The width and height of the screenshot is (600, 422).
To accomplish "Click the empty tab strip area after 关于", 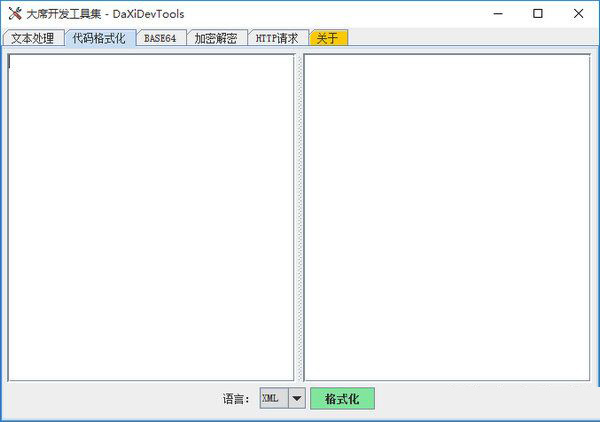I will click(x=473, y=37).
